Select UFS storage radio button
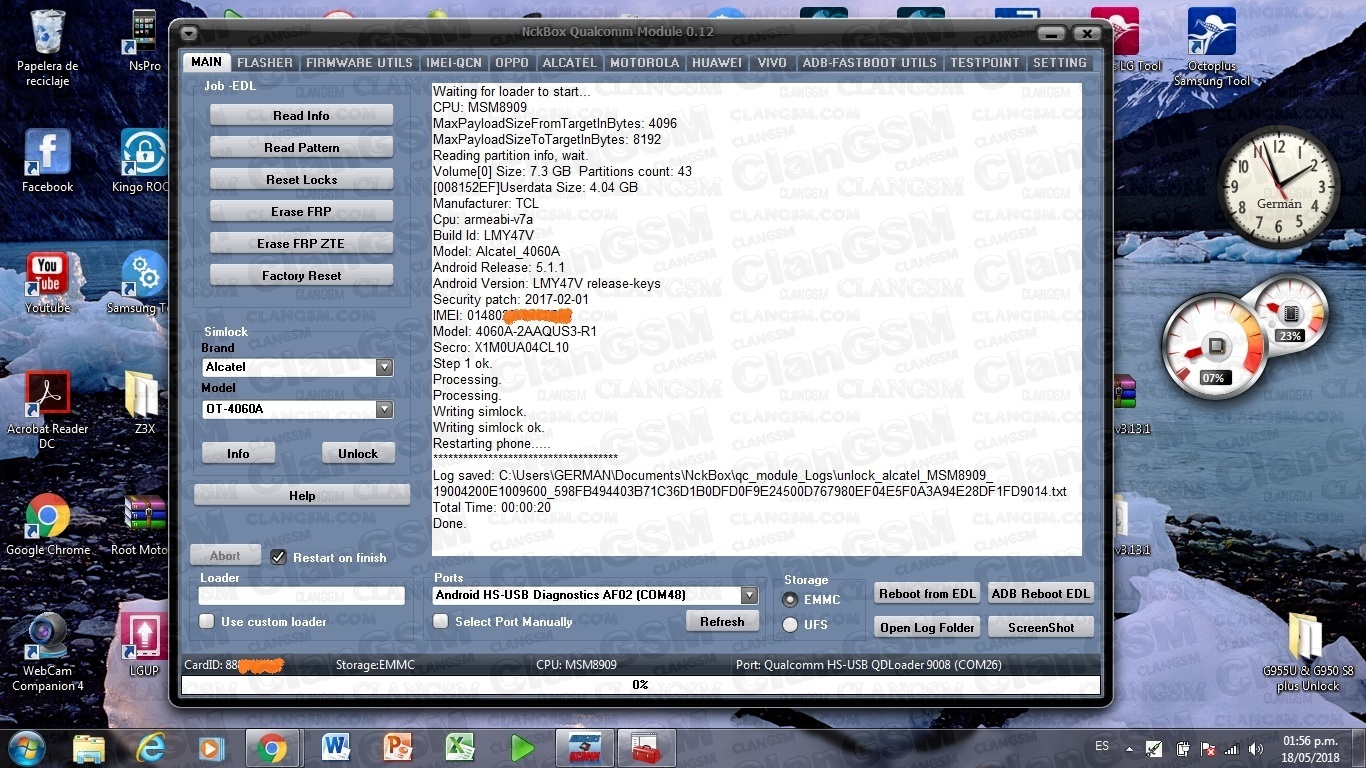The image size is (1366, 768). point(790,624)
